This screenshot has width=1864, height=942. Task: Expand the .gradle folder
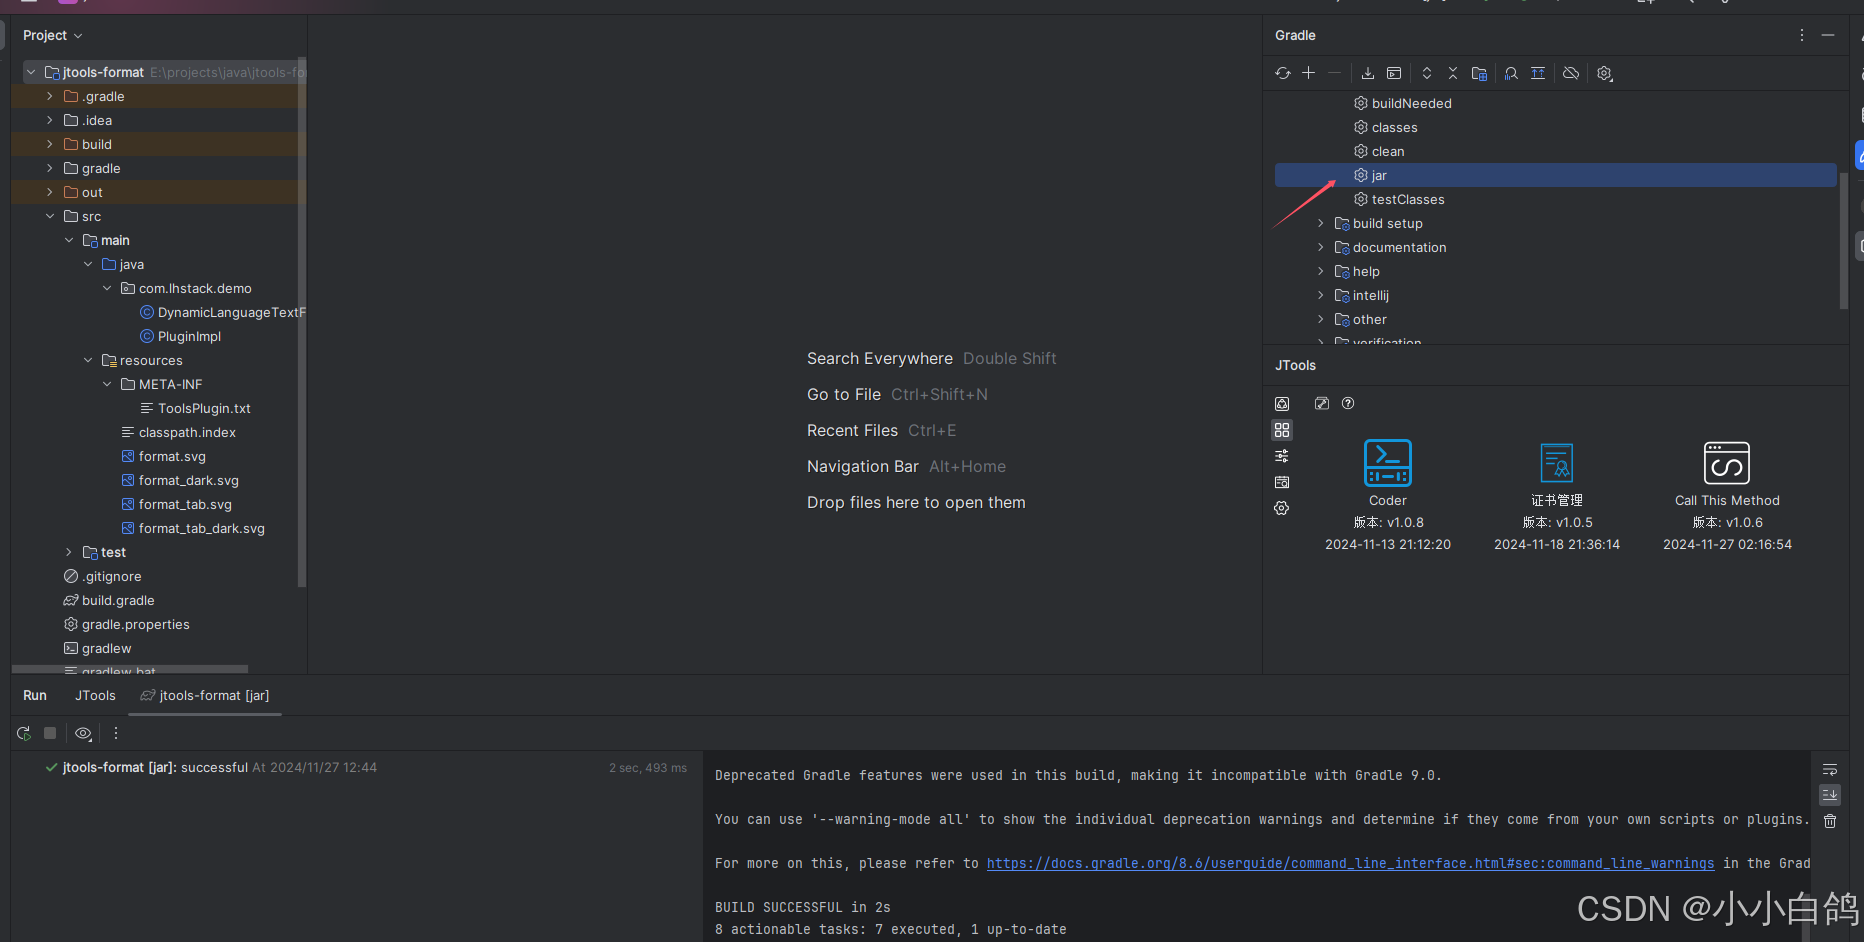50,96
